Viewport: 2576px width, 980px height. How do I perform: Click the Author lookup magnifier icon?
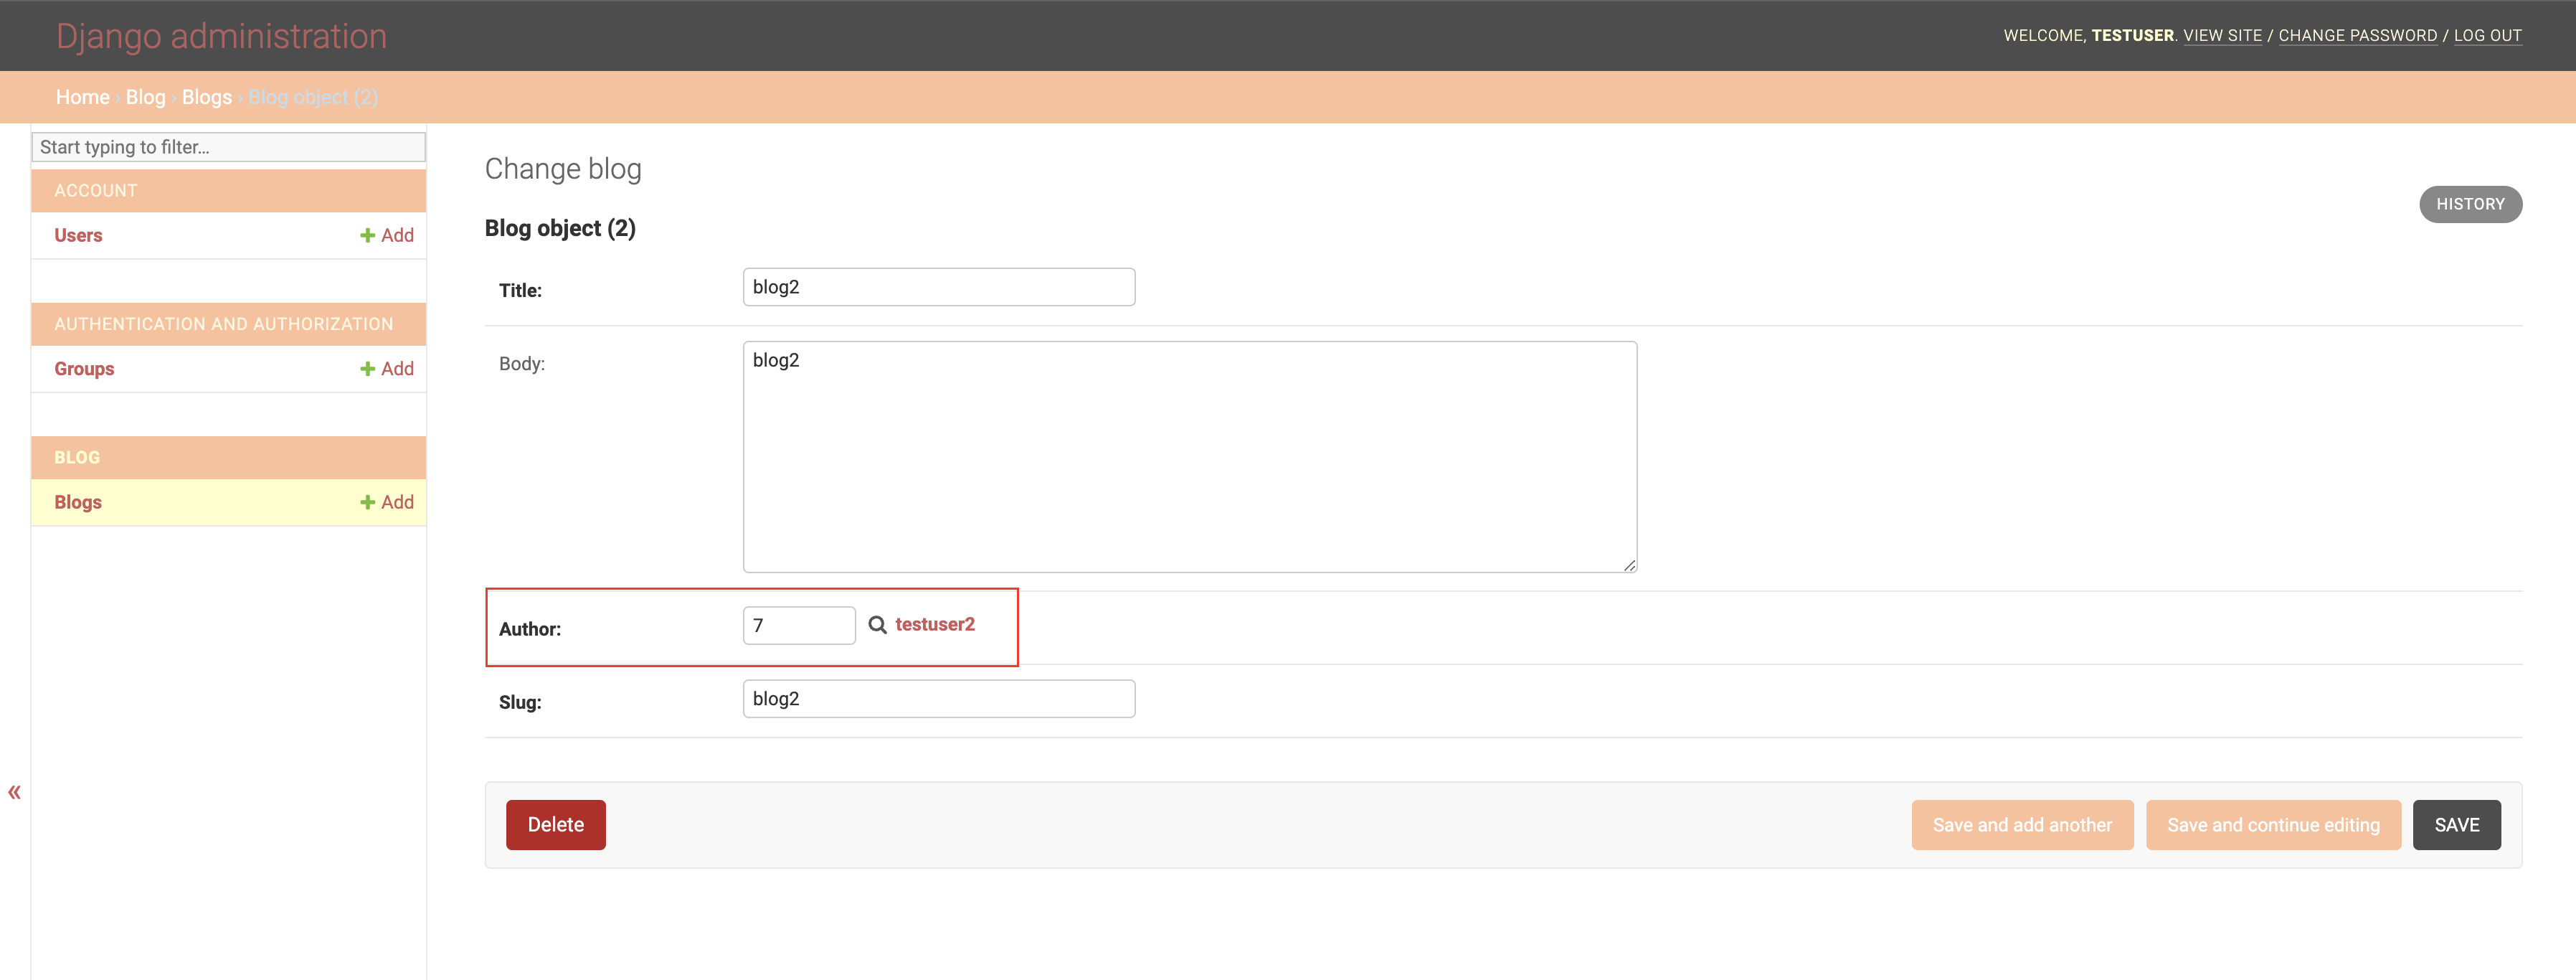(877, 625)
